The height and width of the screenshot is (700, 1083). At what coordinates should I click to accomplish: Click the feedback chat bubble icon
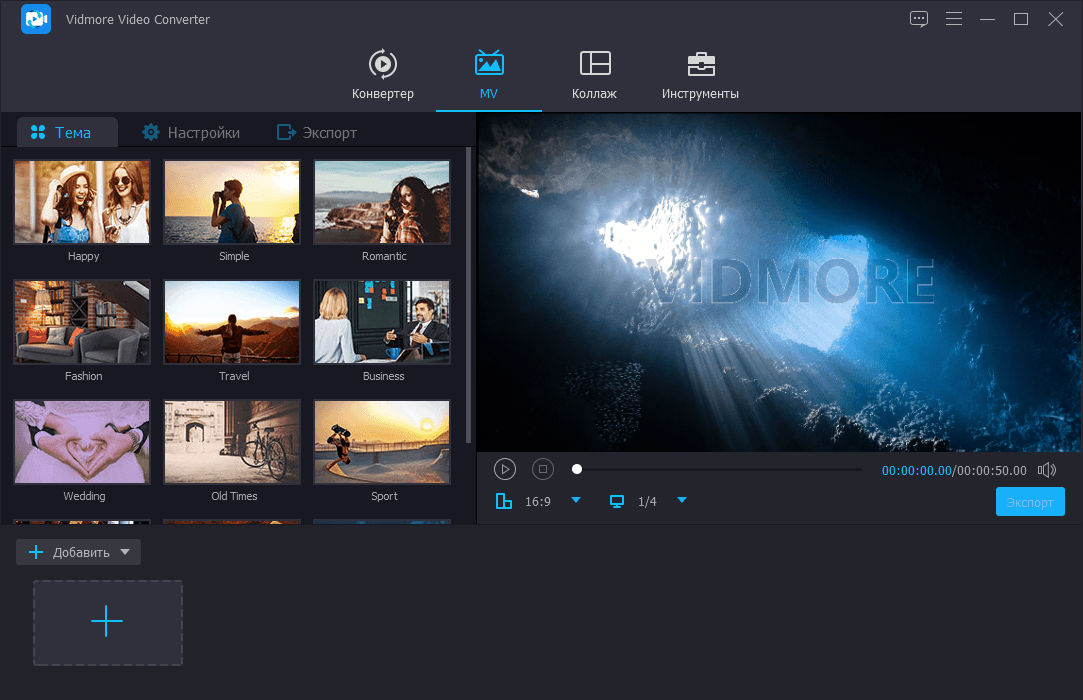(x=918, y=19)
